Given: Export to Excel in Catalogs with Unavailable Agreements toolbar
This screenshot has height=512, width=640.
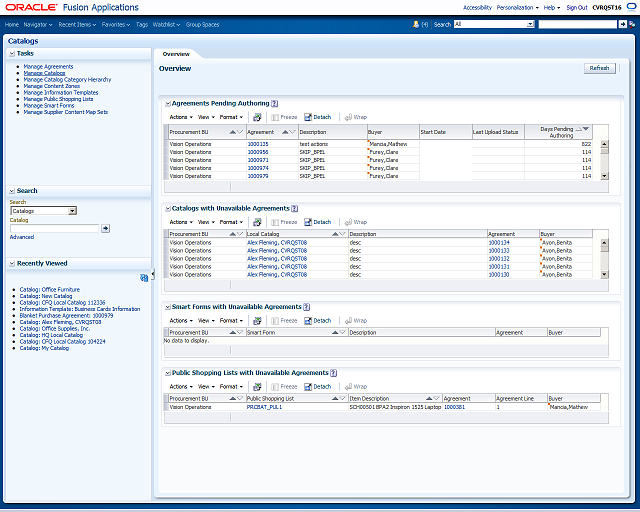Looking at the screenshot, I should click(257, 222).
